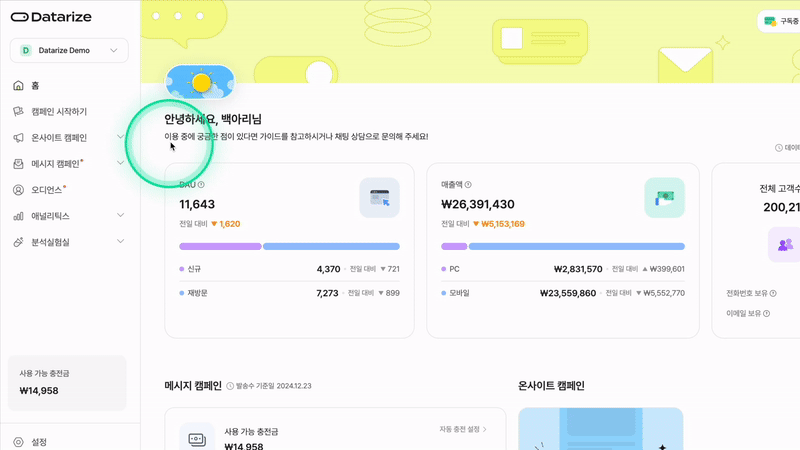Click info icon beside 전화번호 보유
The height and width of the screenshot is (450, 800).
[773, 293]
